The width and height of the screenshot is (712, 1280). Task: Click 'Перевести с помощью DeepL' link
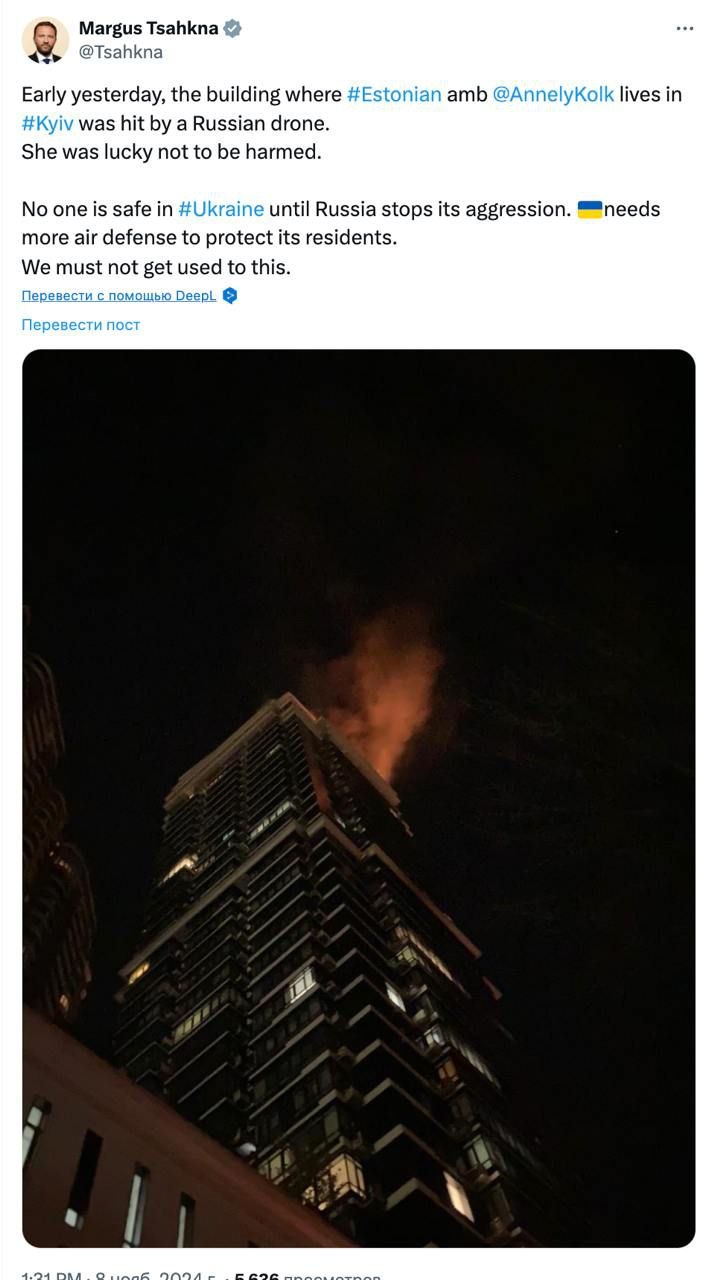coord(119,296)
